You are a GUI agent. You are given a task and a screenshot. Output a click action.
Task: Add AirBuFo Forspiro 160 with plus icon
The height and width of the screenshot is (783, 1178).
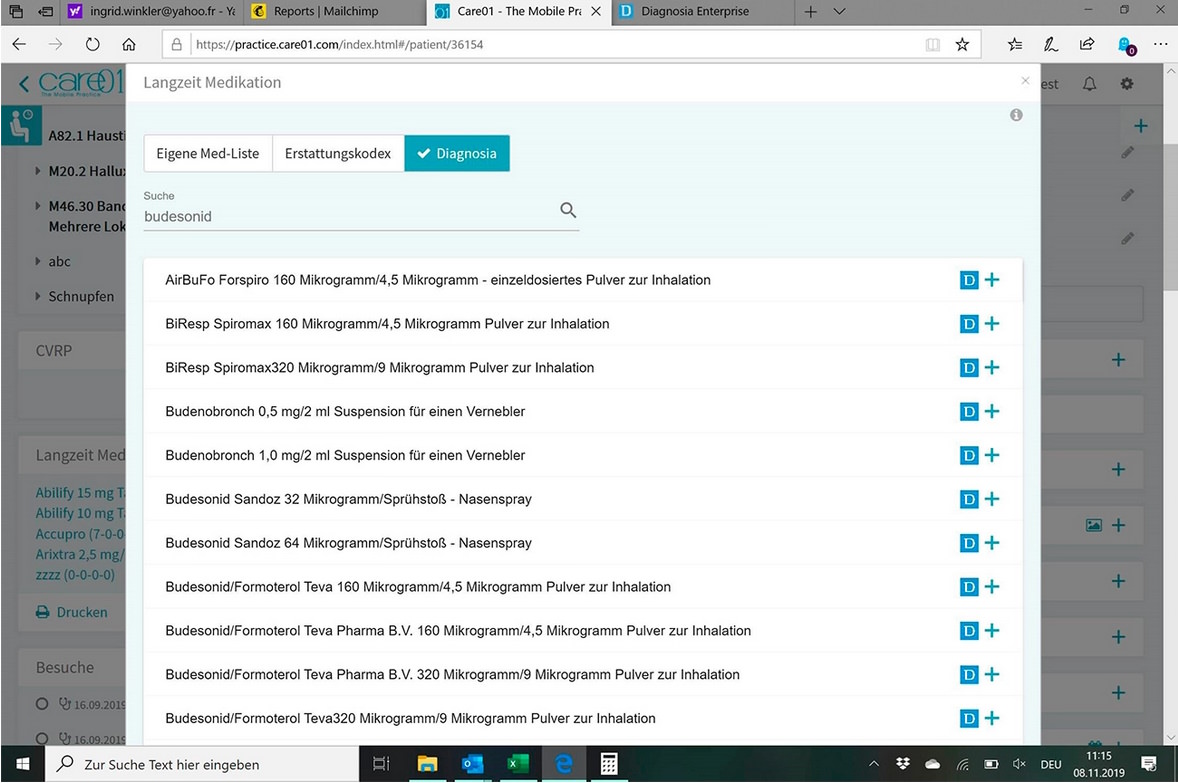[x=992, y=280]
